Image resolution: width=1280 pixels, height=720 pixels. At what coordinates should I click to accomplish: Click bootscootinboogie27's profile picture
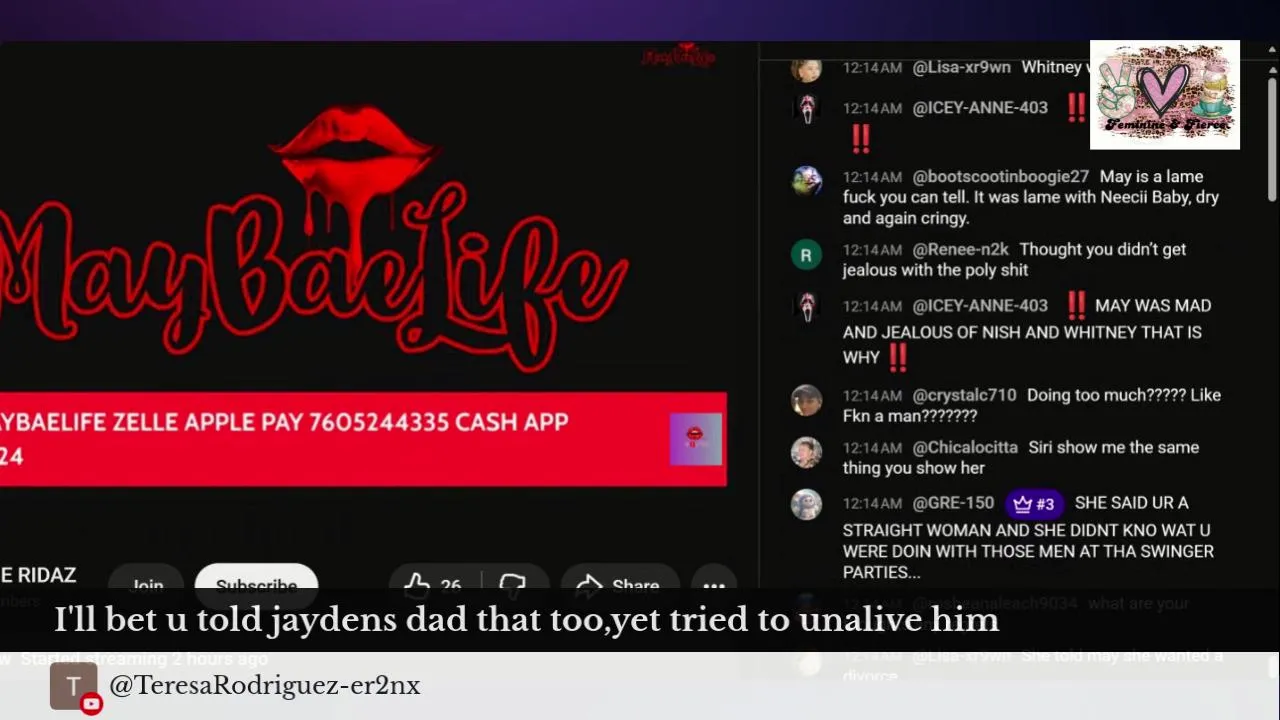[x=806, y=181]
